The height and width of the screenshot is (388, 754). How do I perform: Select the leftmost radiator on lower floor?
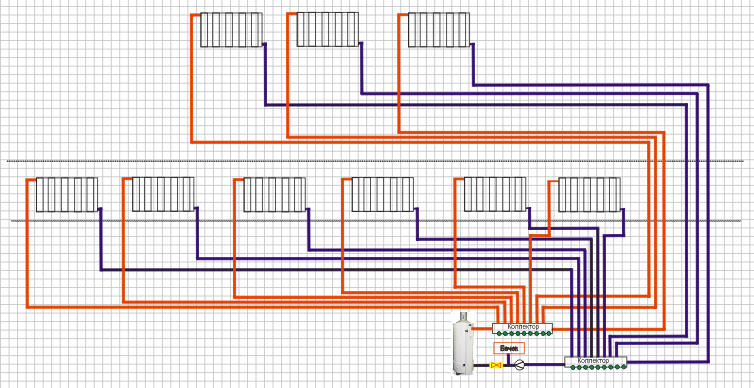67,195
